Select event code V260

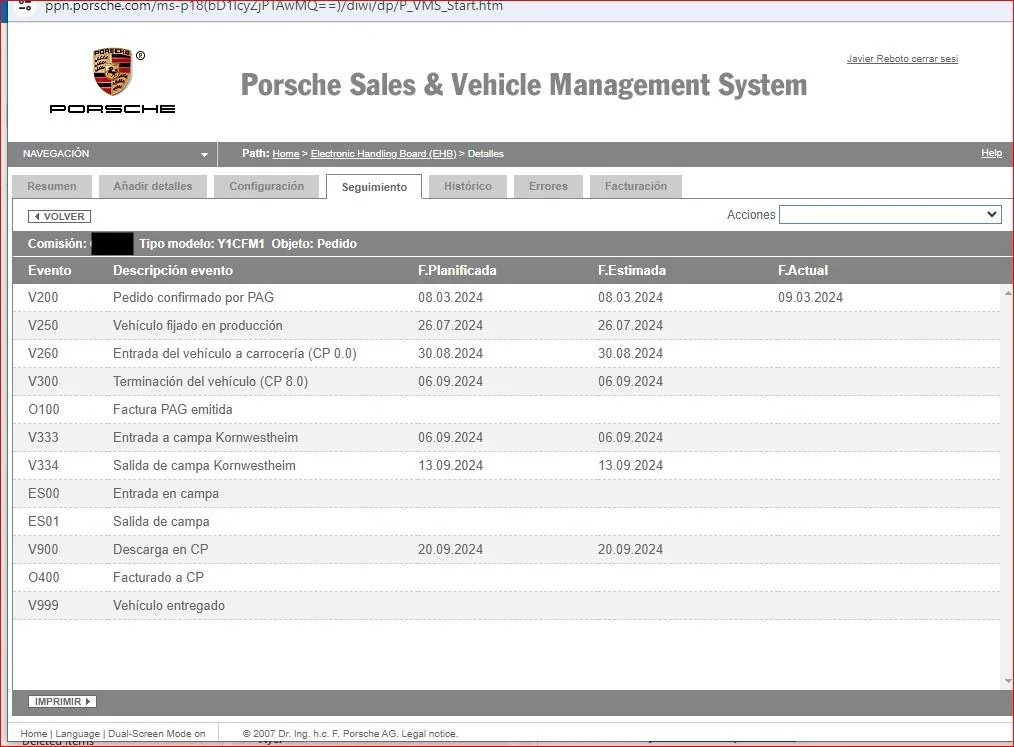click(43, 354)
